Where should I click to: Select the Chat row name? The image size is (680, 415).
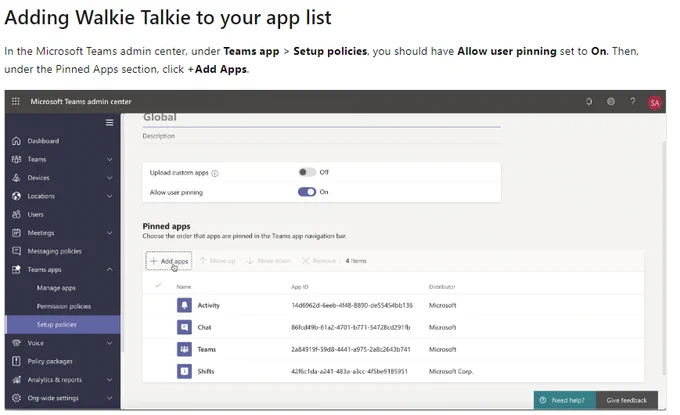(x=204, y=327)
